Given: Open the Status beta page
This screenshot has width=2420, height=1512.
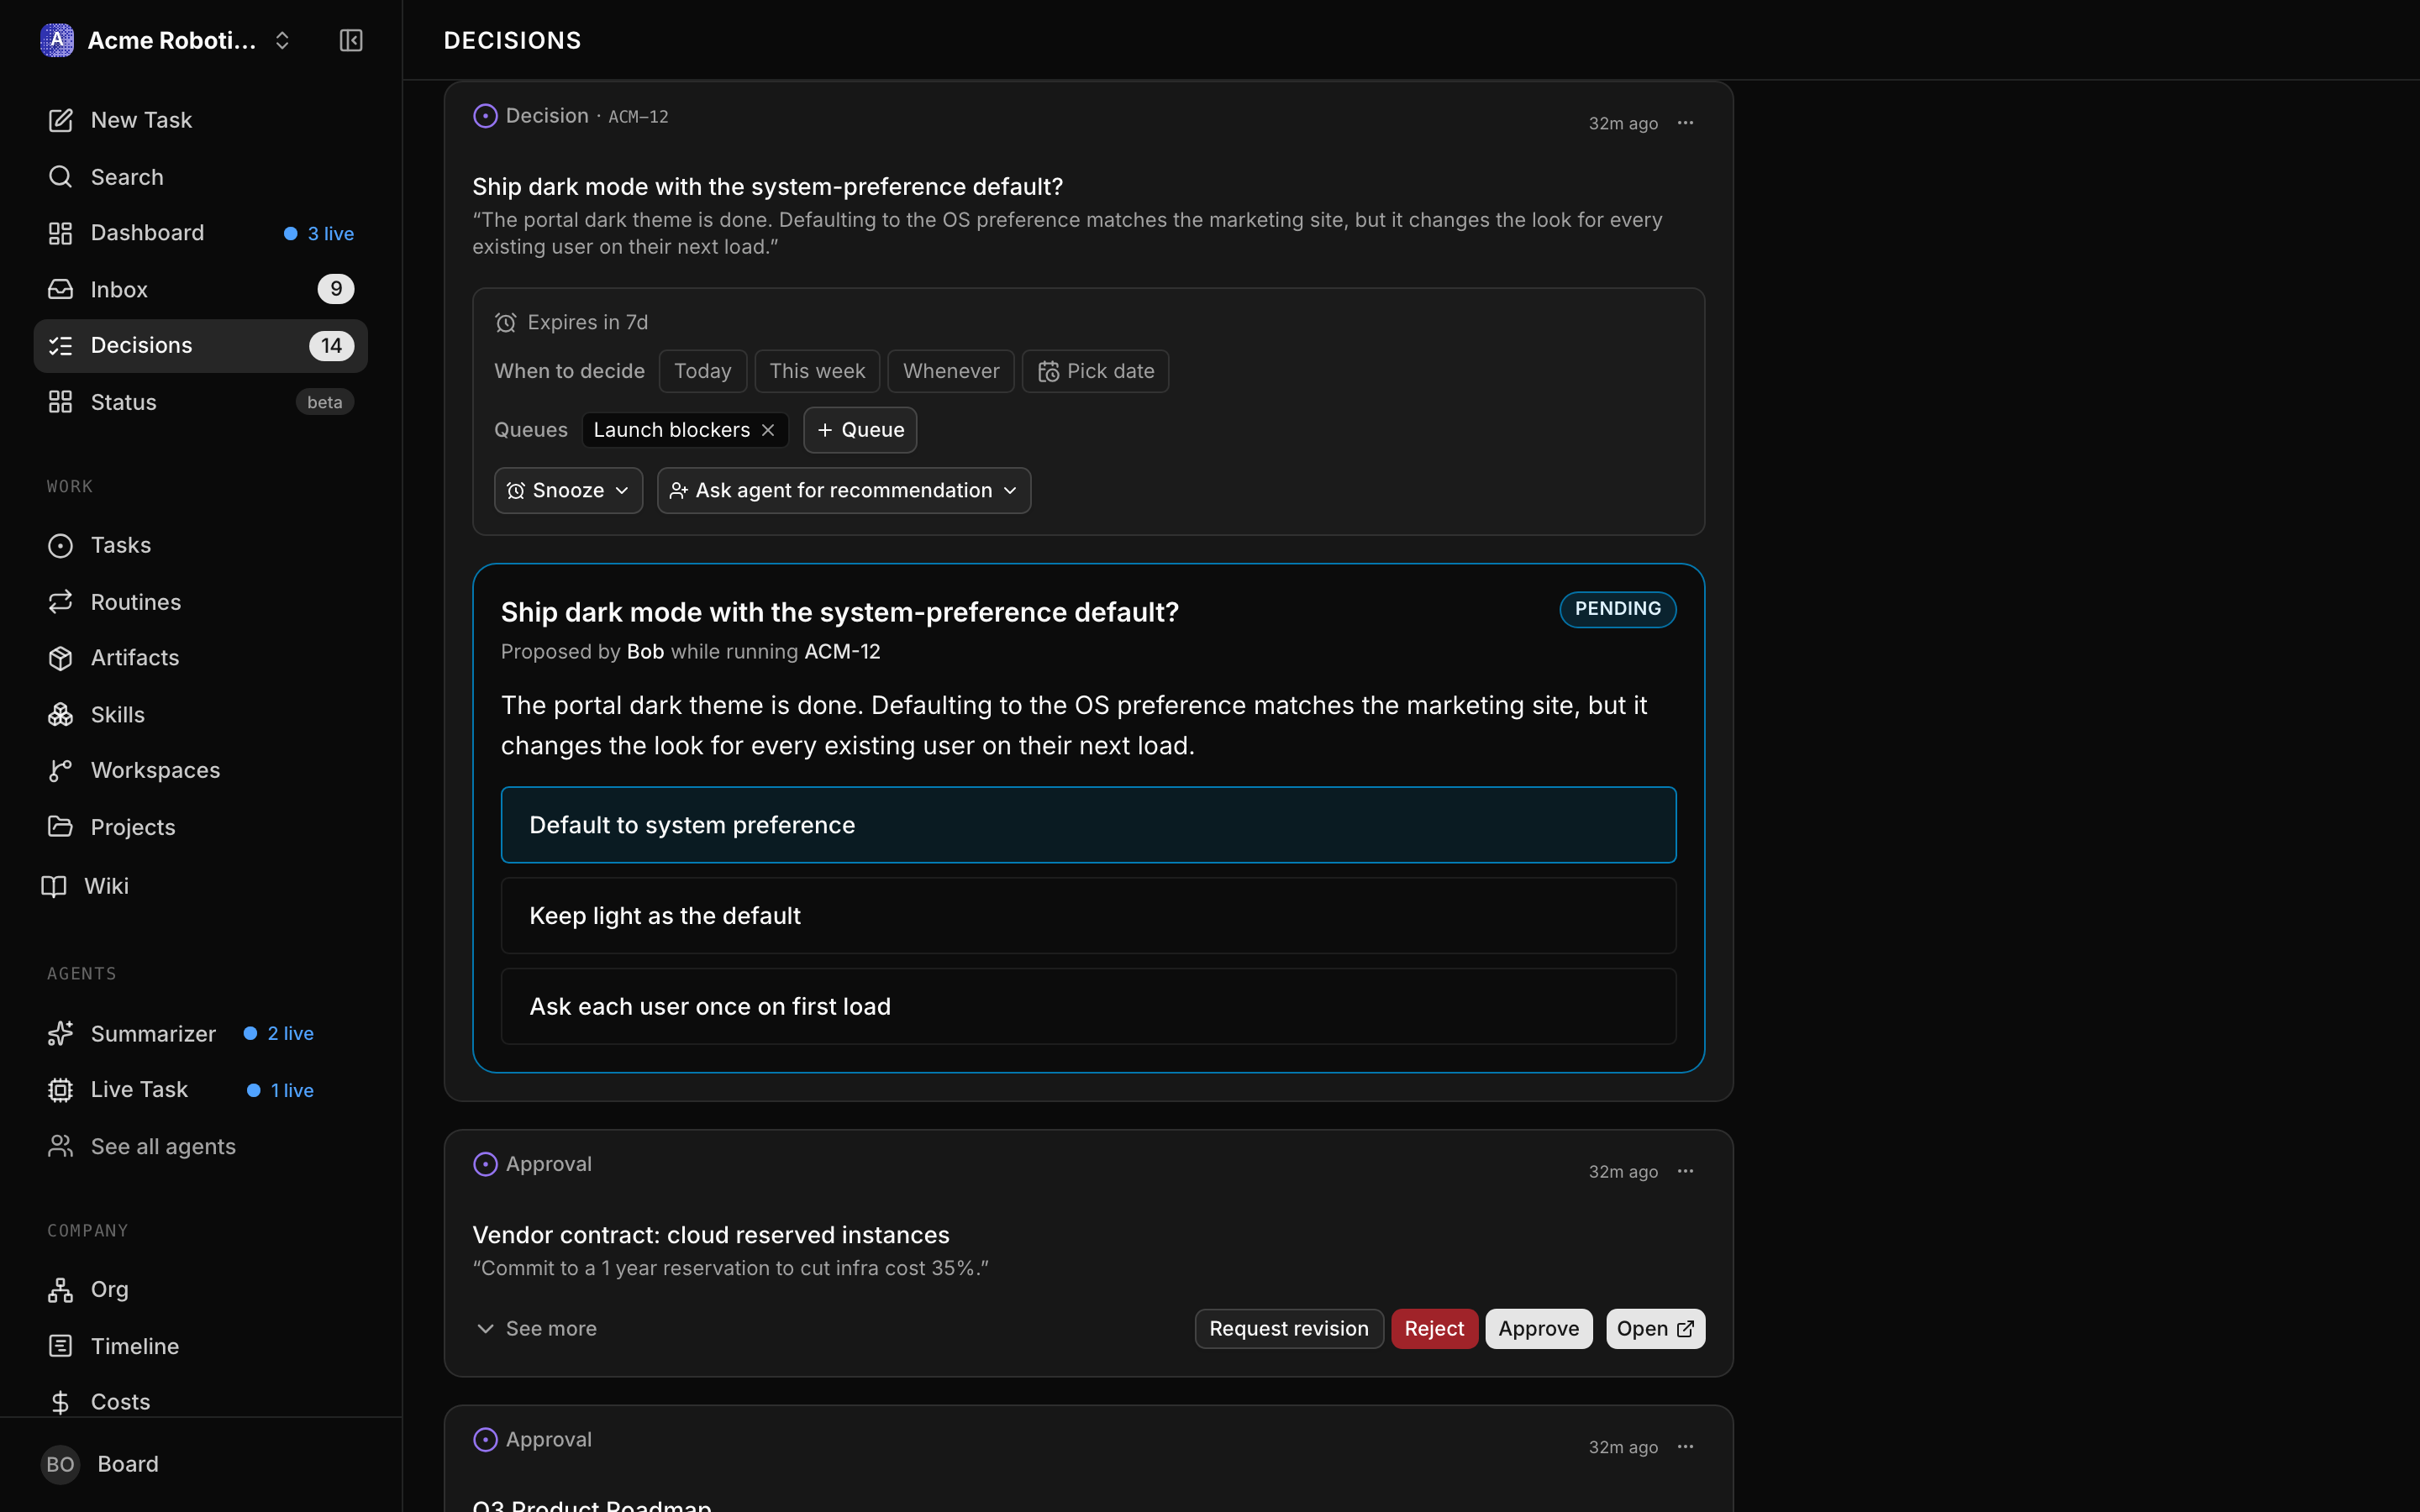Looking at the screenshot, I should tap(200, 402).
